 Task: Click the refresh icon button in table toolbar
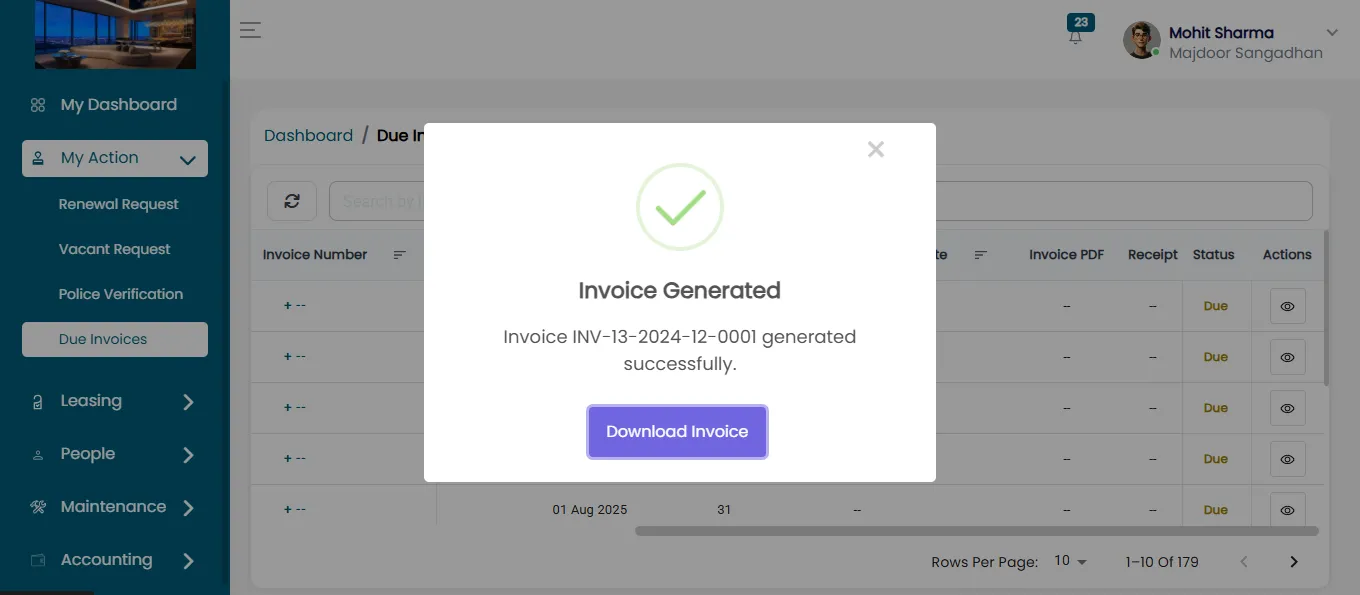coord(292,201)
